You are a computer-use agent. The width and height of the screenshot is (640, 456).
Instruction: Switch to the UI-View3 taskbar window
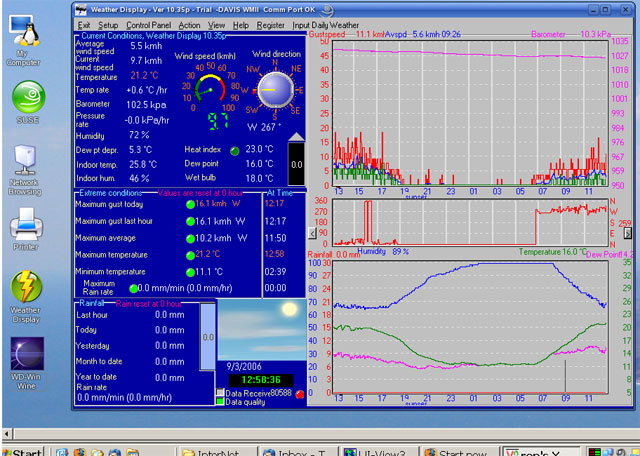point(379,452)
